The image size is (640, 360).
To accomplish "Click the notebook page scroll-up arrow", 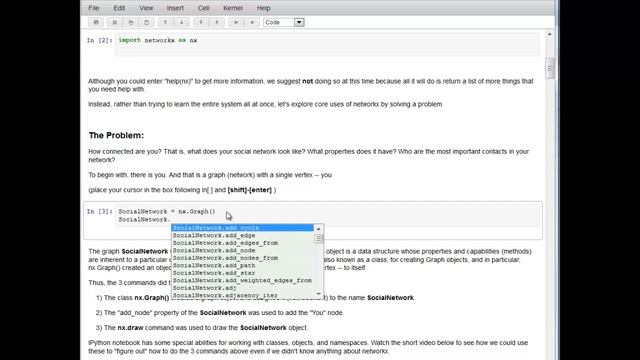I will coord(549,34).
